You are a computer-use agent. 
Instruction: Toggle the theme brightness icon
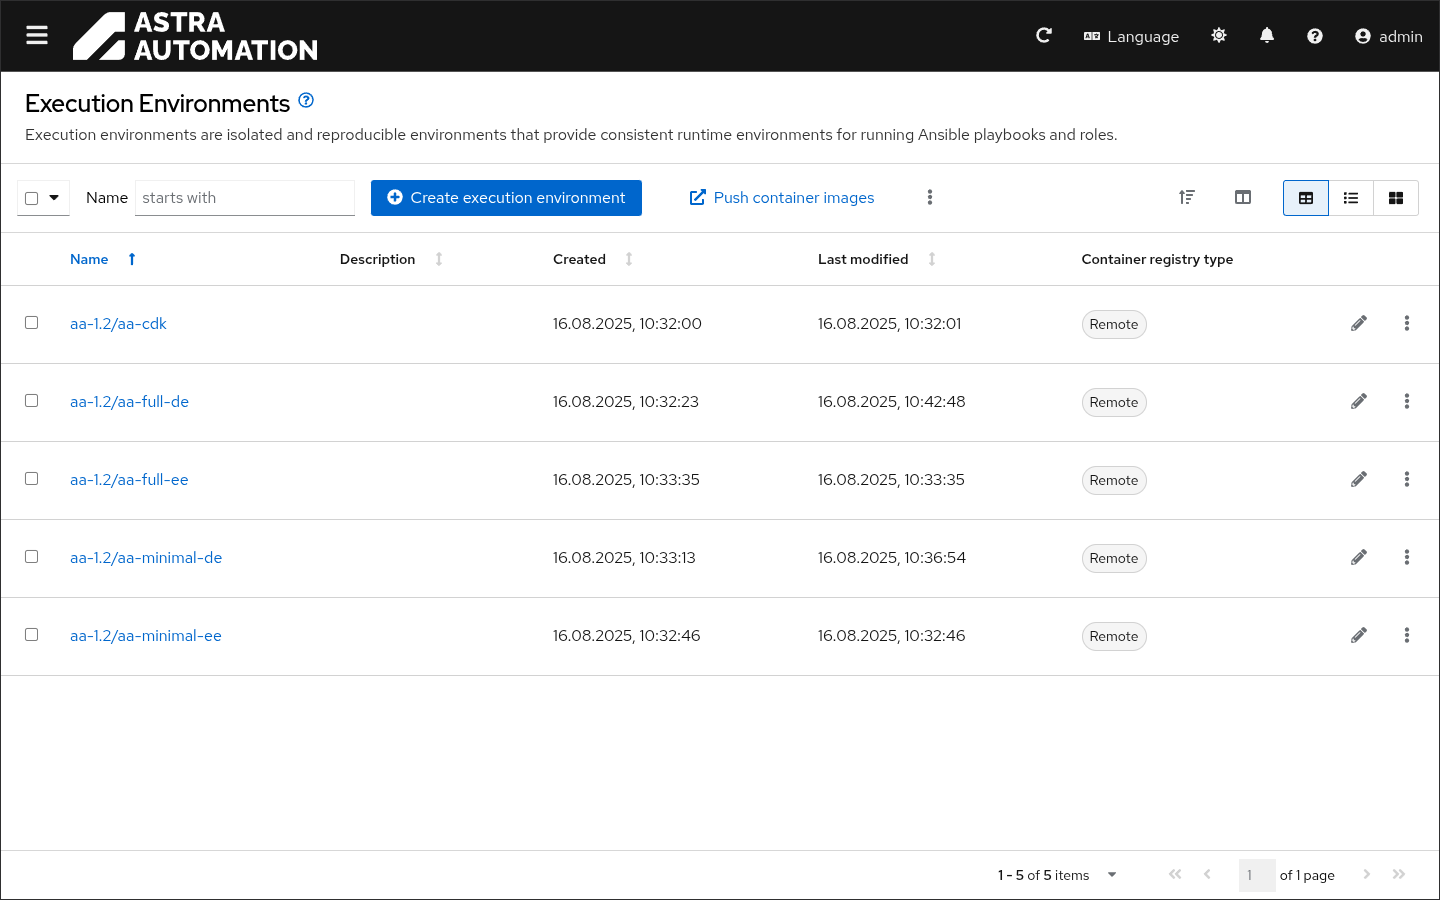coord(1218,36)
